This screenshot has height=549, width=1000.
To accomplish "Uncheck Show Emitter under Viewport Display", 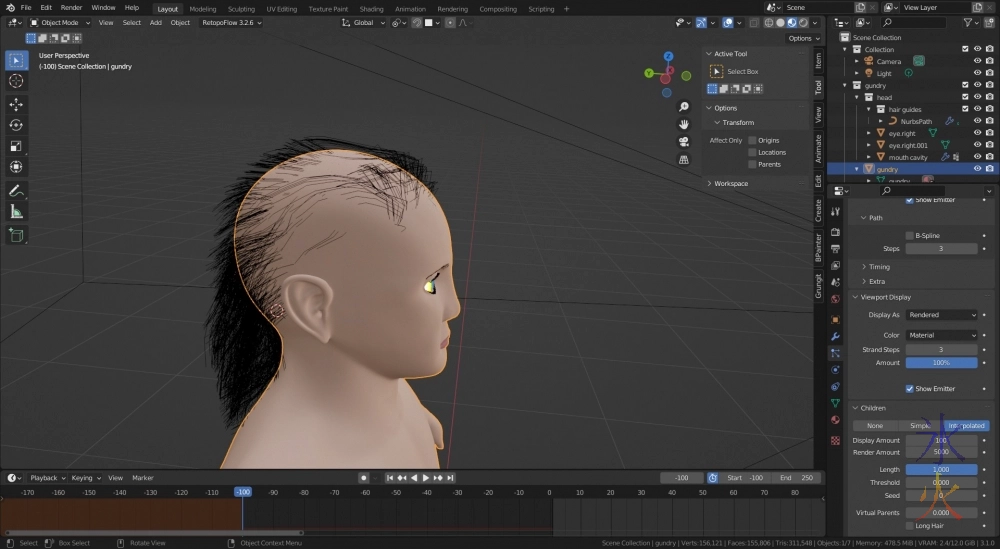I will pos(910,388).
